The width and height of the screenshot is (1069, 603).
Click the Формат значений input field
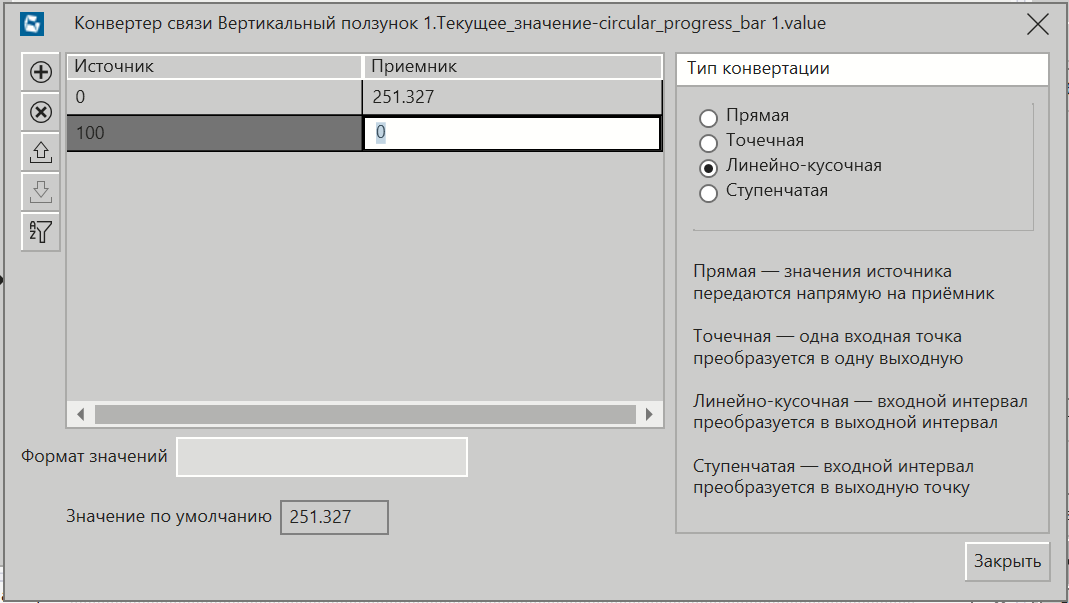point(321,456)
